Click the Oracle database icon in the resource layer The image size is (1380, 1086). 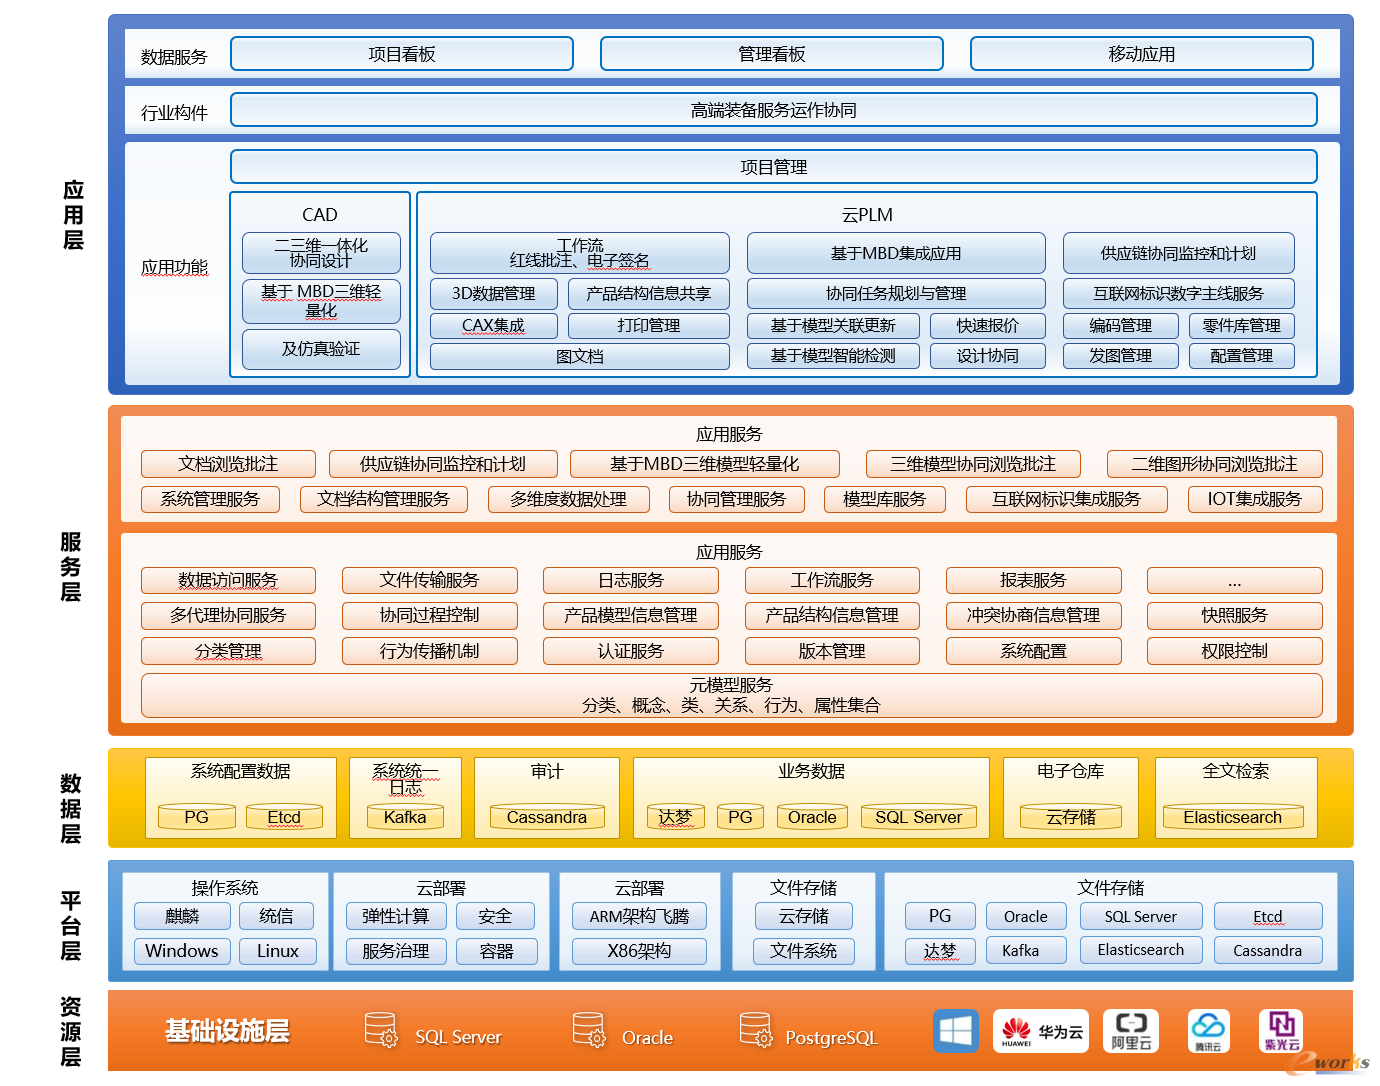click(589, 1031)
